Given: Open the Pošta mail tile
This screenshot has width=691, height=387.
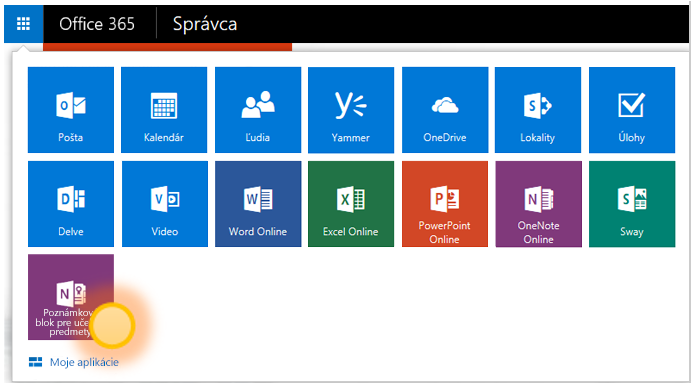Looking at the screenshot, I should tap(71, 110).
